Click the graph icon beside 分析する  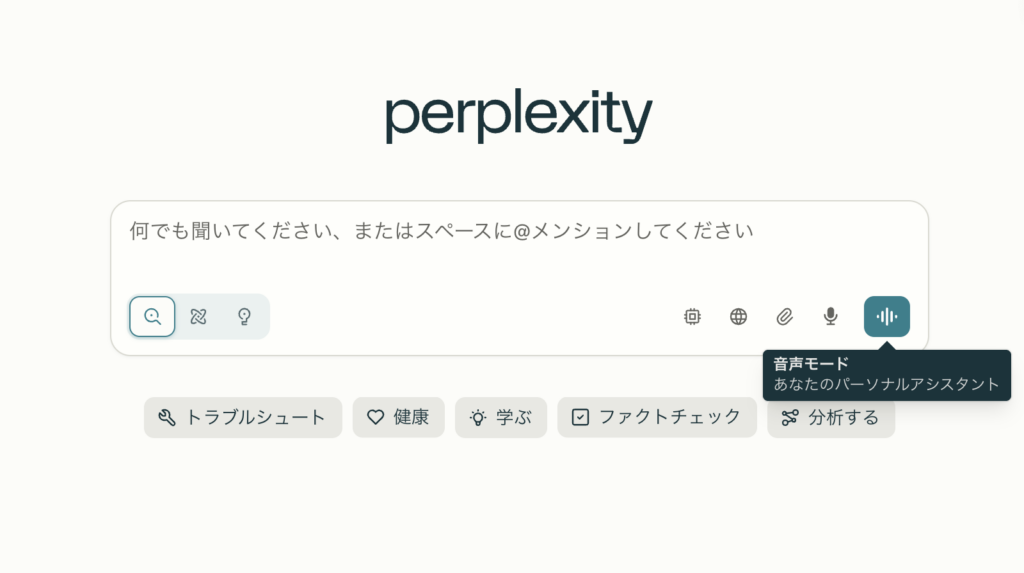tap(790, 417)
